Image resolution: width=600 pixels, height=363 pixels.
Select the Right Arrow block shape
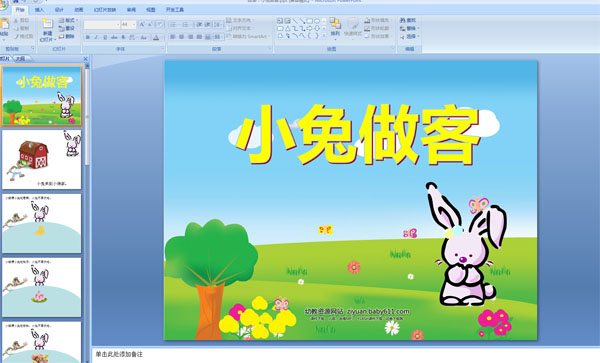310,28
